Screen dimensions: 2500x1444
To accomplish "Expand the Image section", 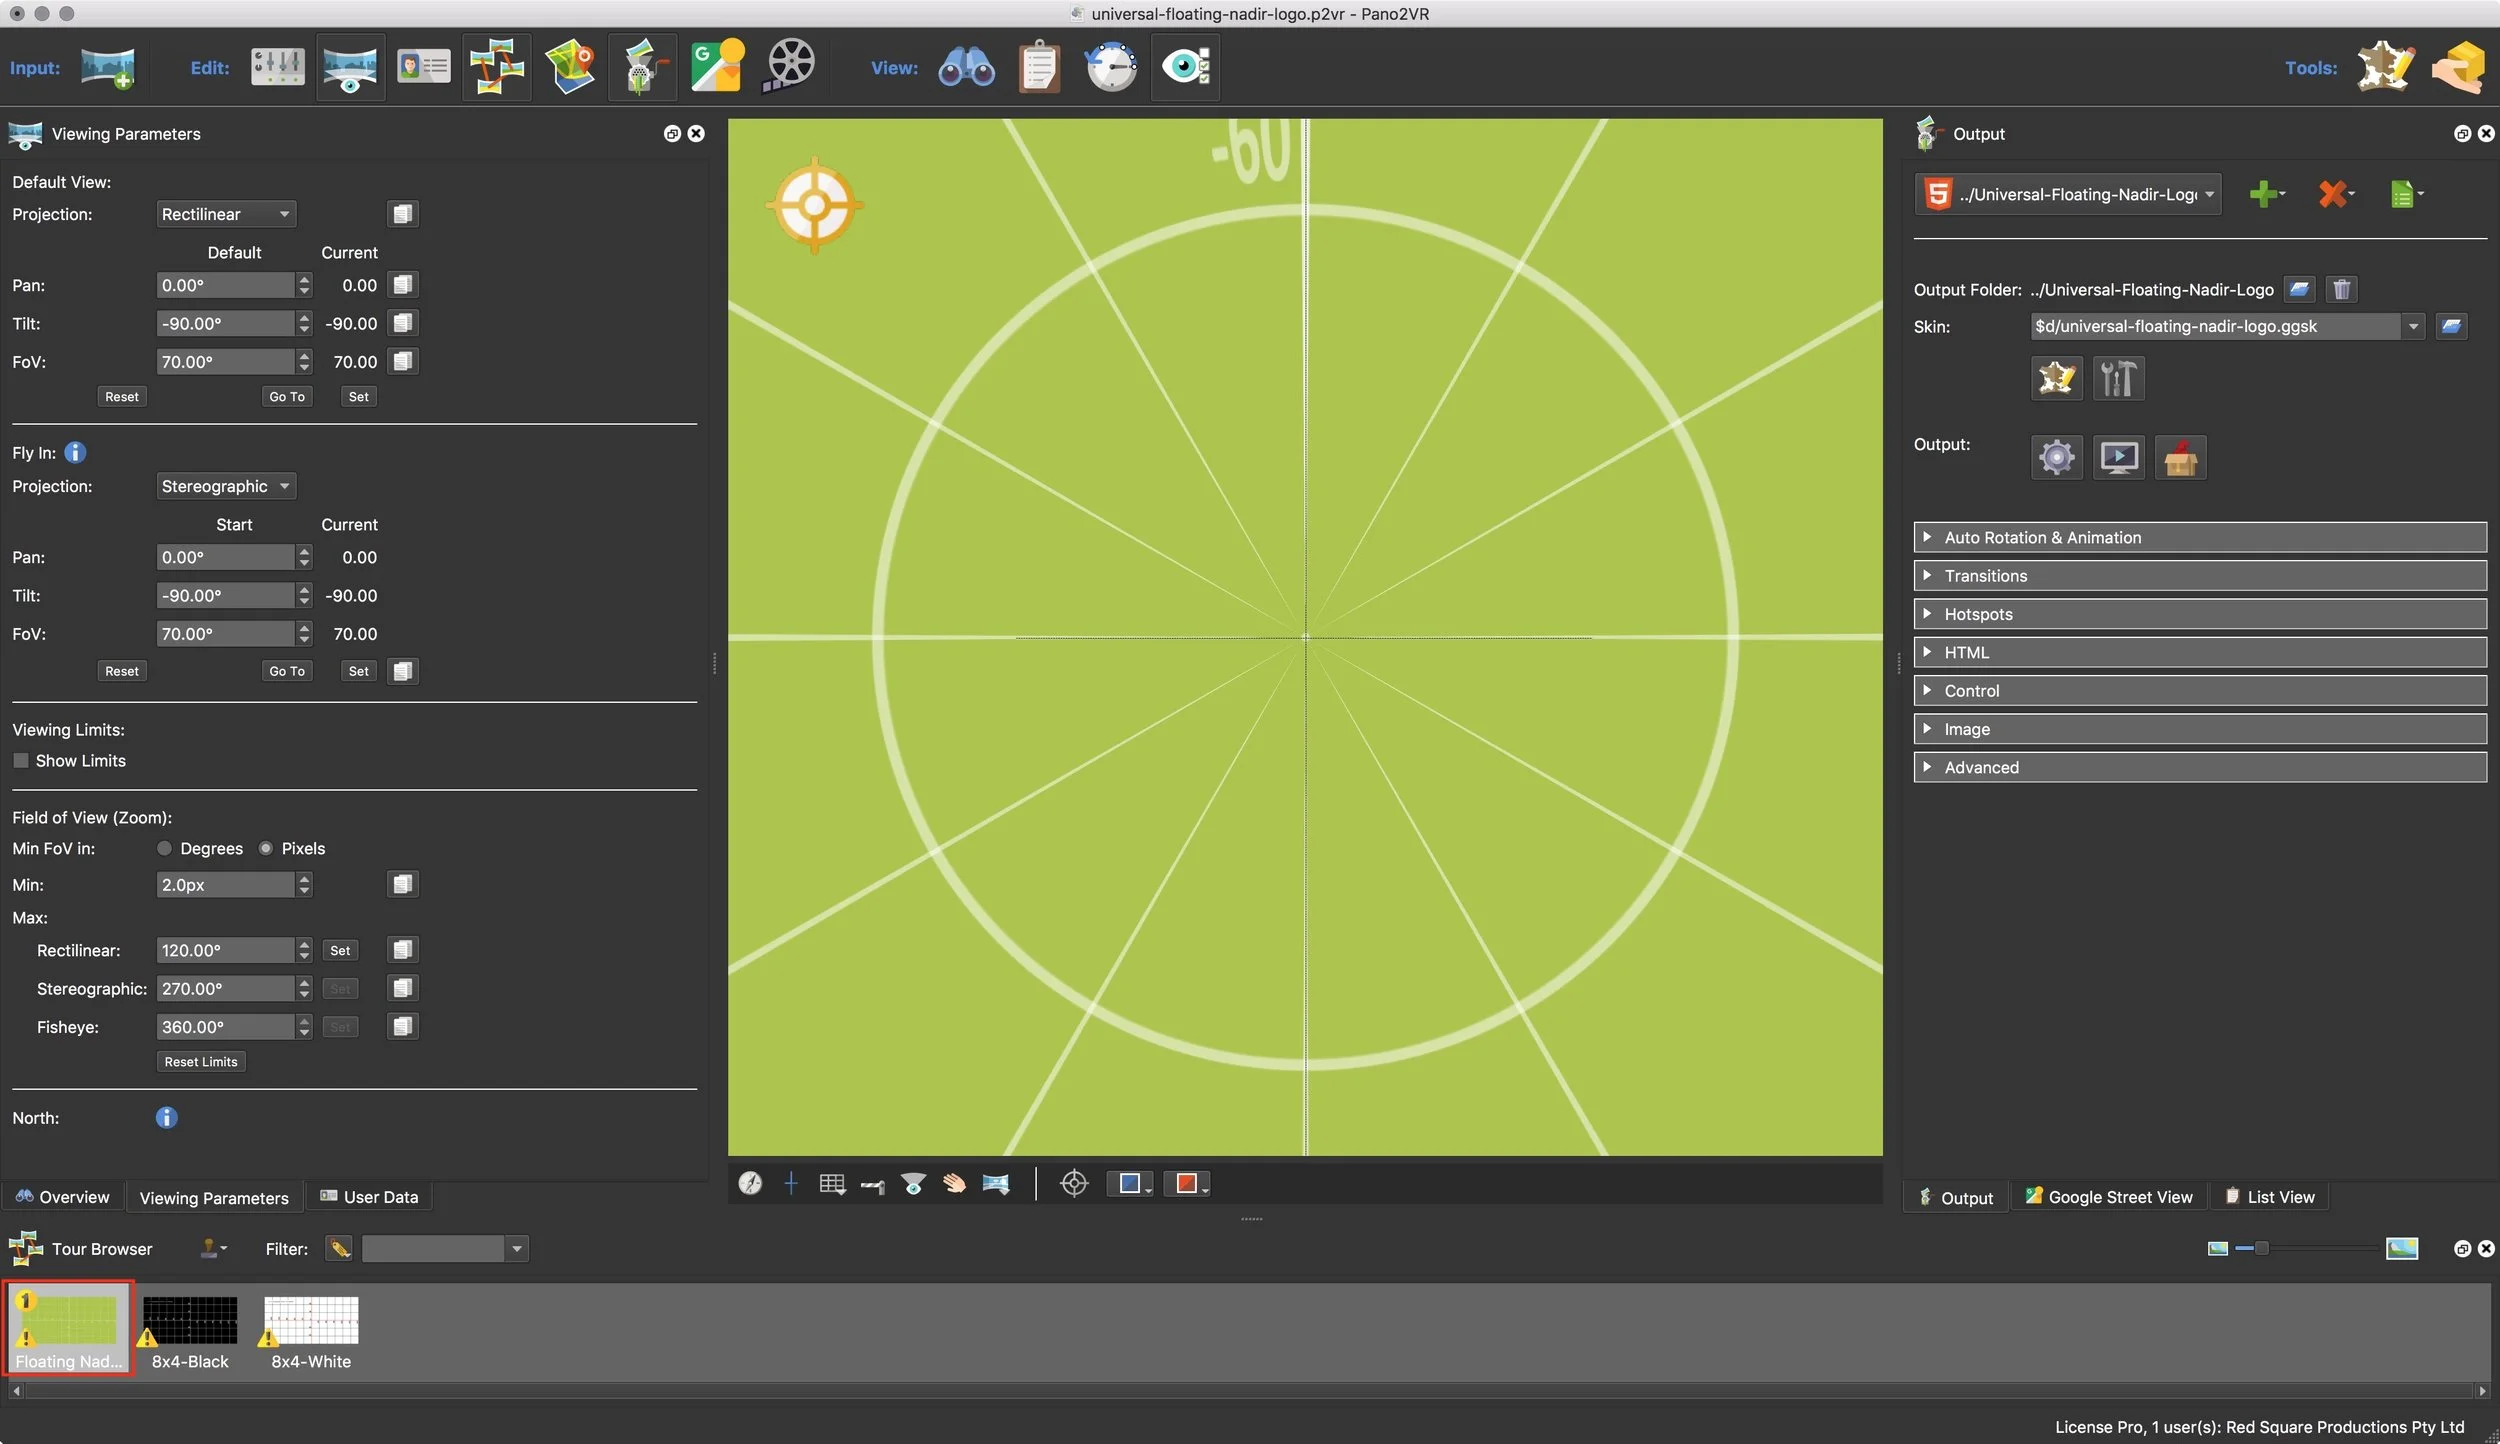I will click(x=2200, y=729).
